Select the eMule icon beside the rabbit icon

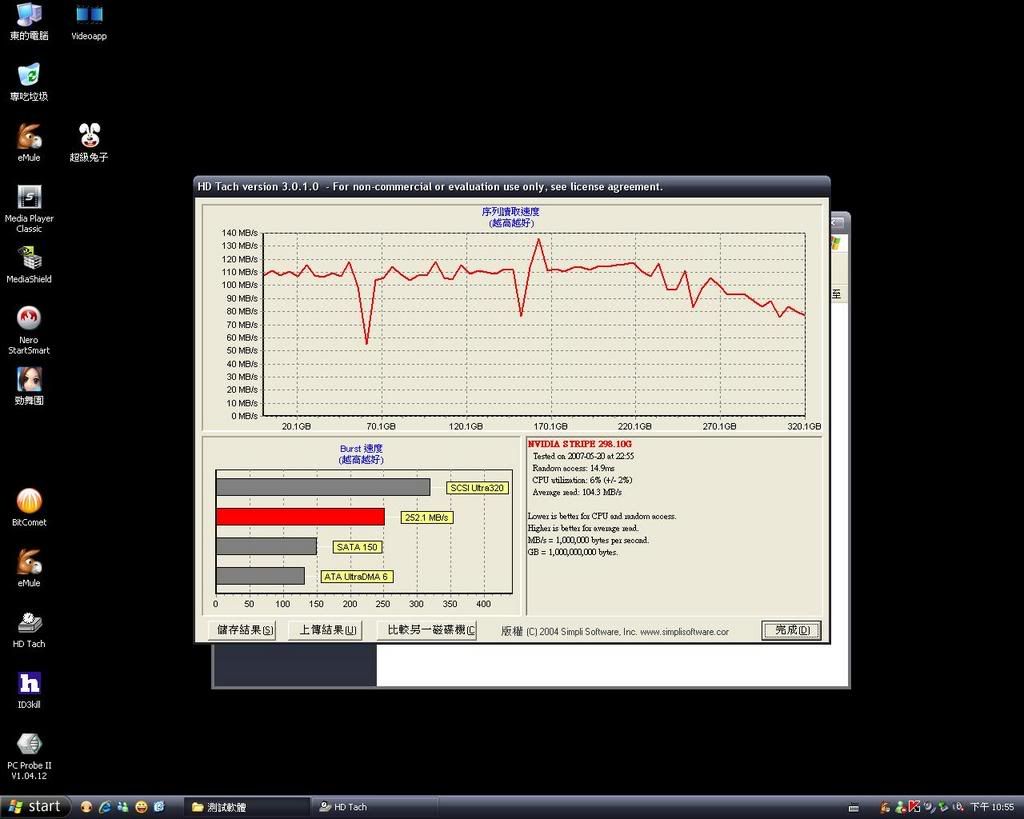pyautogui.click(x=29, y=143)
